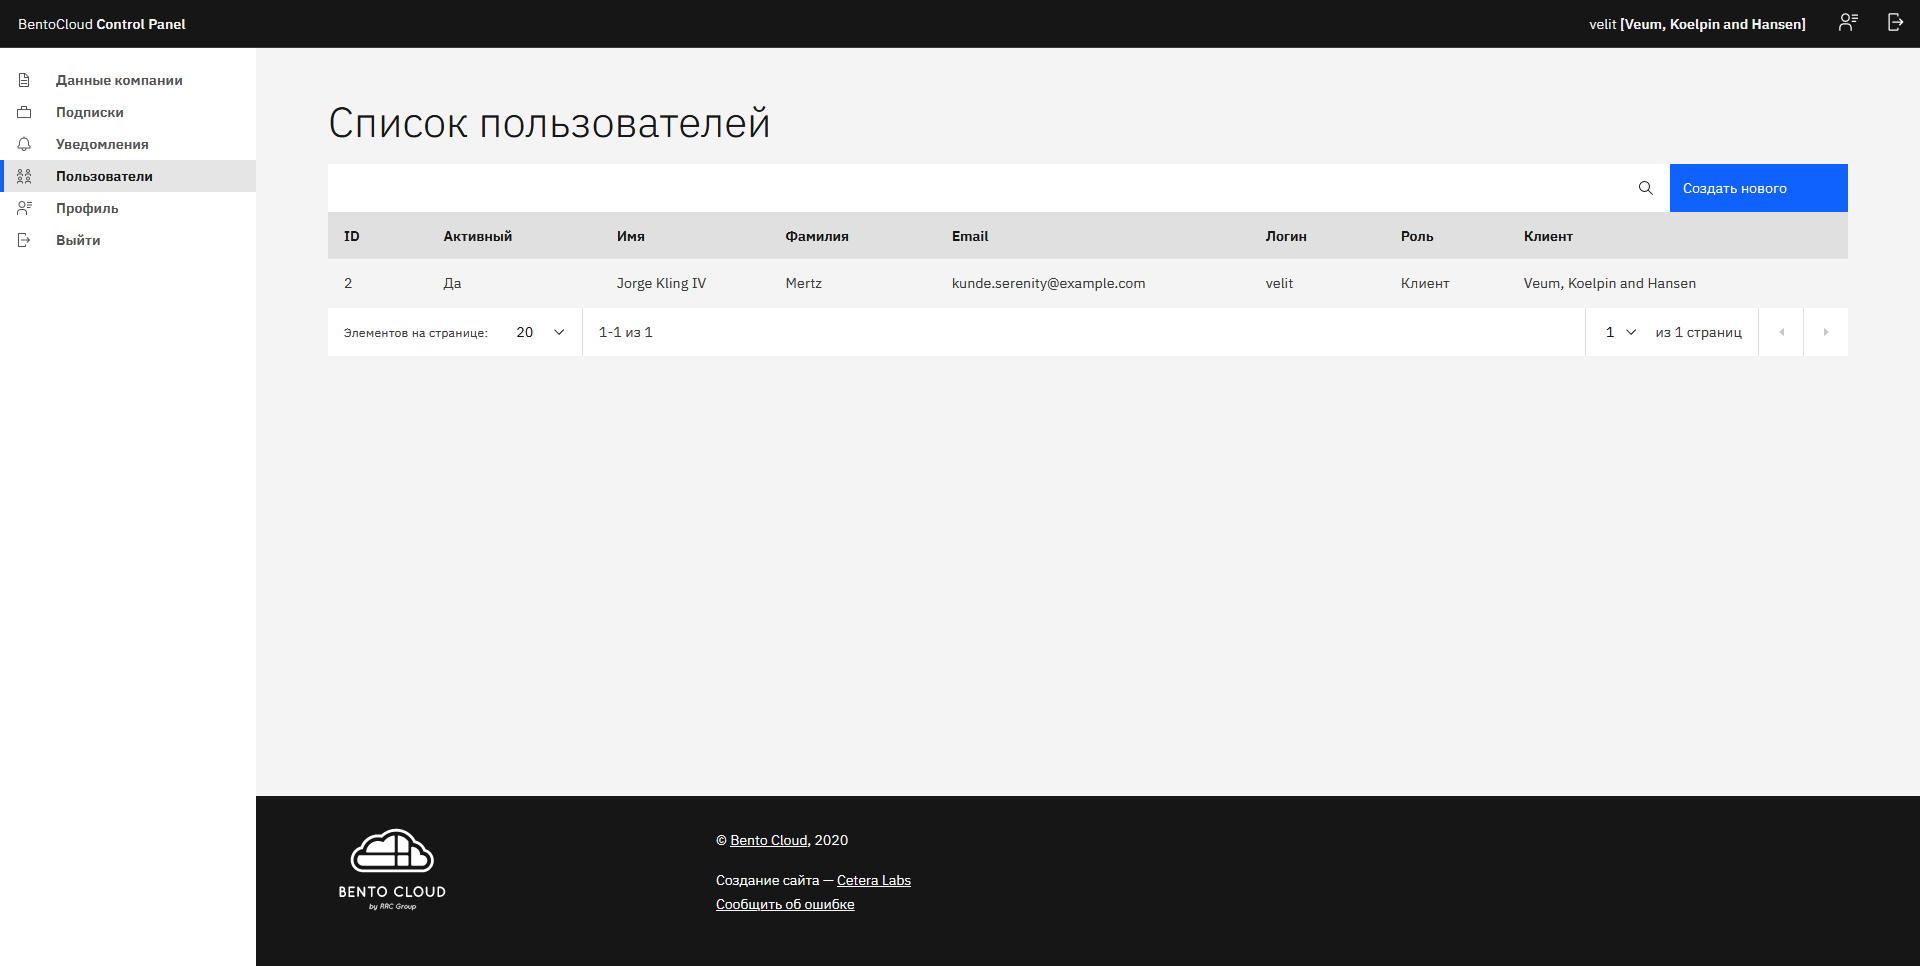Click the logout icon in top bar

1895,23
